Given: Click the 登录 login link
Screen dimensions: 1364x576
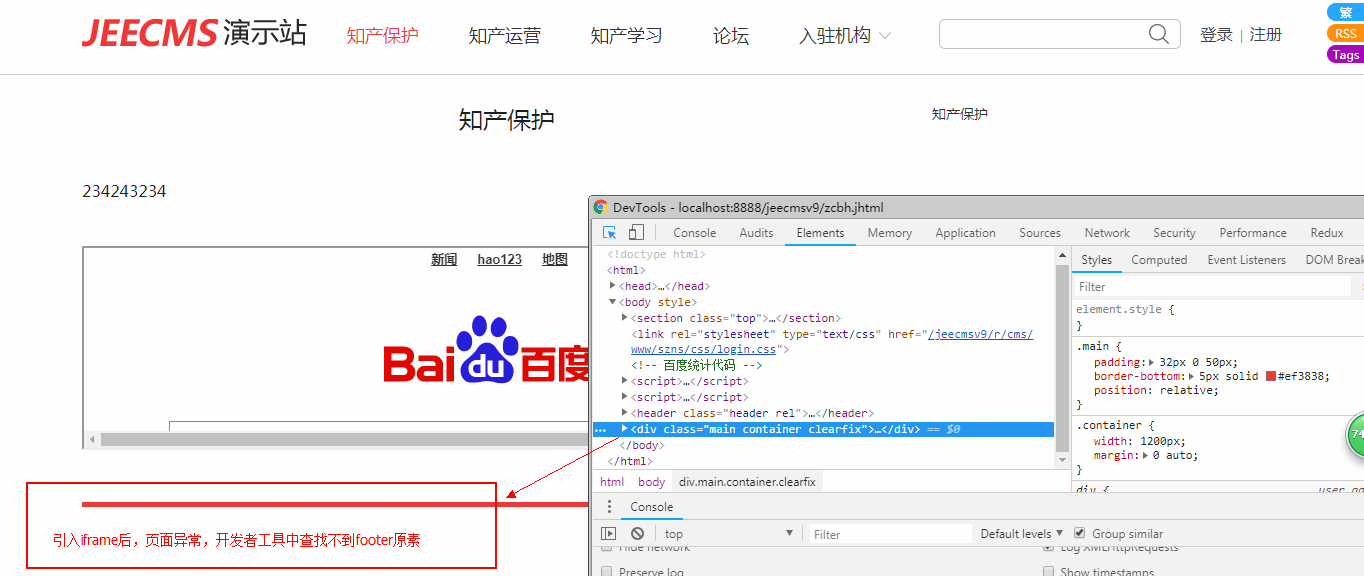Looking at the screenshot, I should point(1216,34).
